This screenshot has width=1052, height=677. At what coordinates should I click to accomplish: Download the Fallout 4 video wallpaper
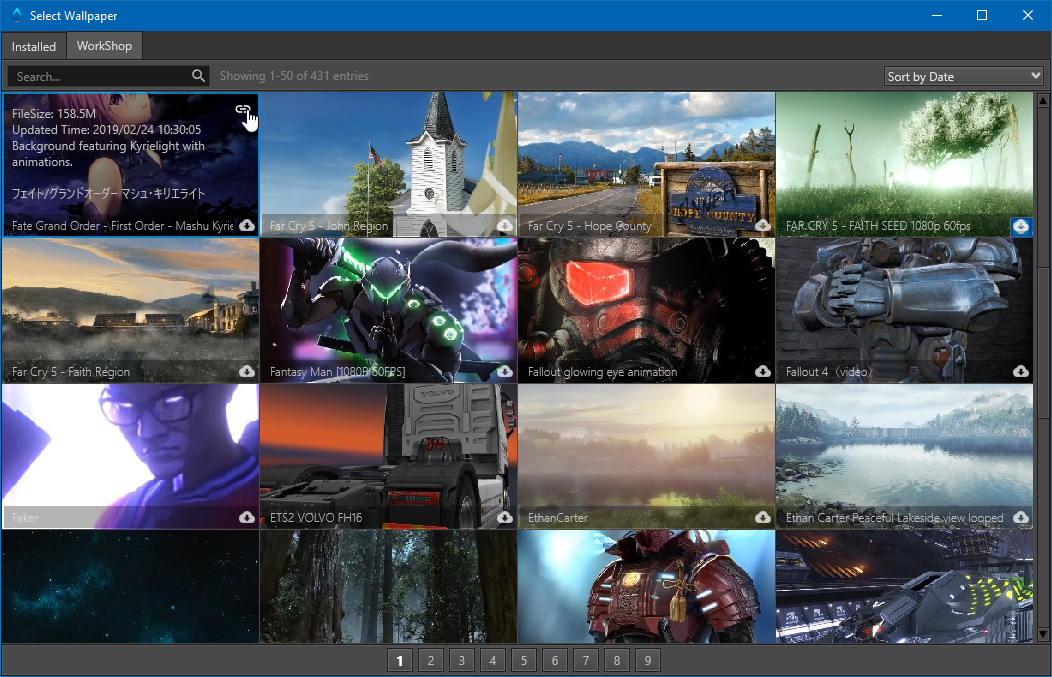pyautogui.click(x=1020, y=372)
